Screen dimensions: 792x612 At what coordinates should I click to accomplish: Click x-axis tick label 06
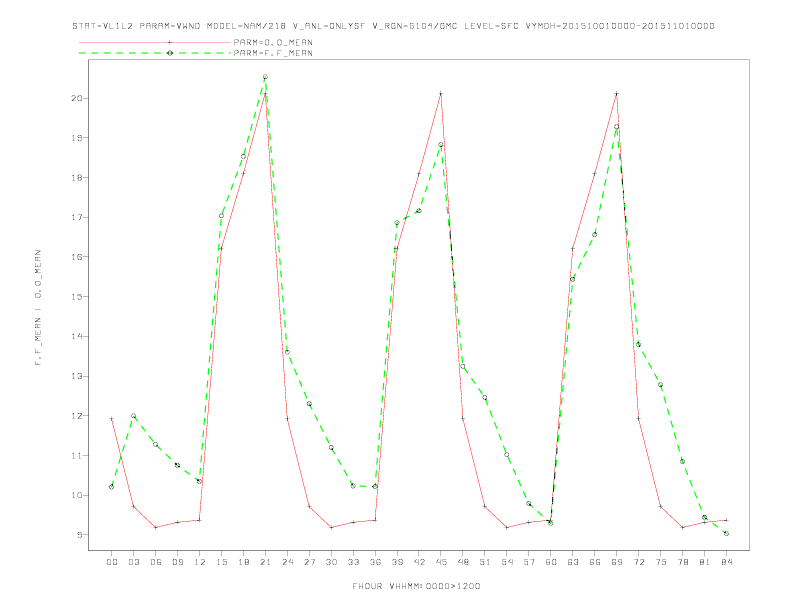click(156, 562)
